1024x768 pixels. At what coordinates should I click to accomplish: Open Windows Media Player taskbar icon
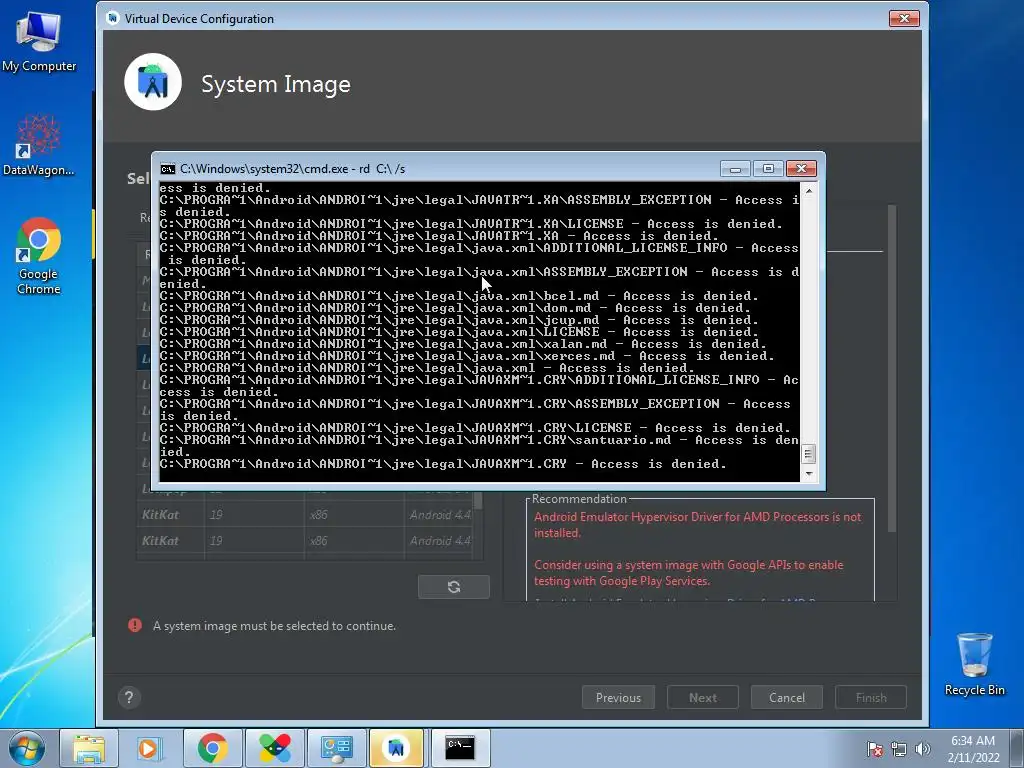150,748
